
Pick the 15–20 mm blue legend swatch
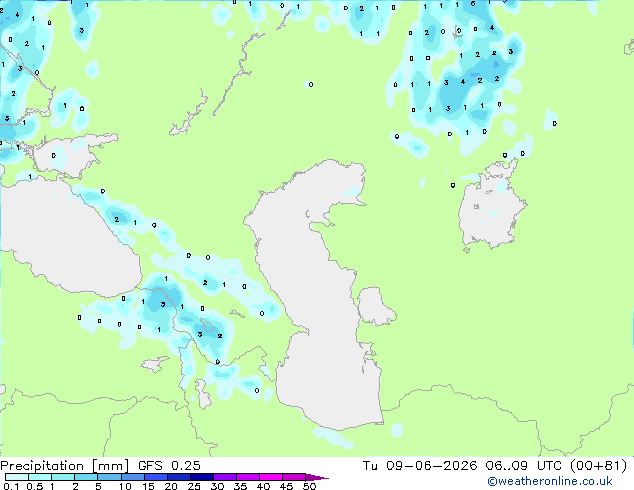point(155,477)
